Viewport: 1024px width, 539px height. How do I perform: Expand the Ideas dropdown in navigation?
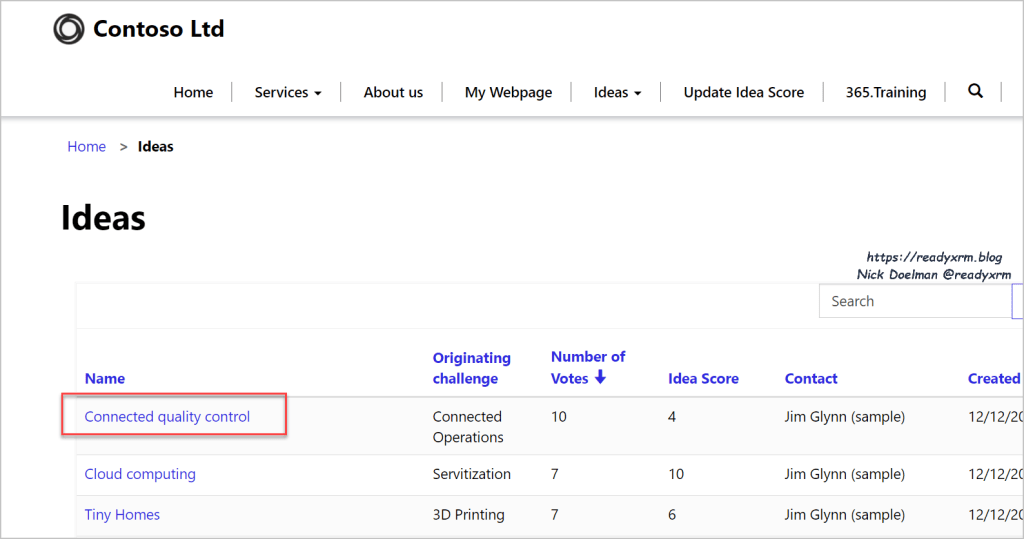(x=617, y=92)
